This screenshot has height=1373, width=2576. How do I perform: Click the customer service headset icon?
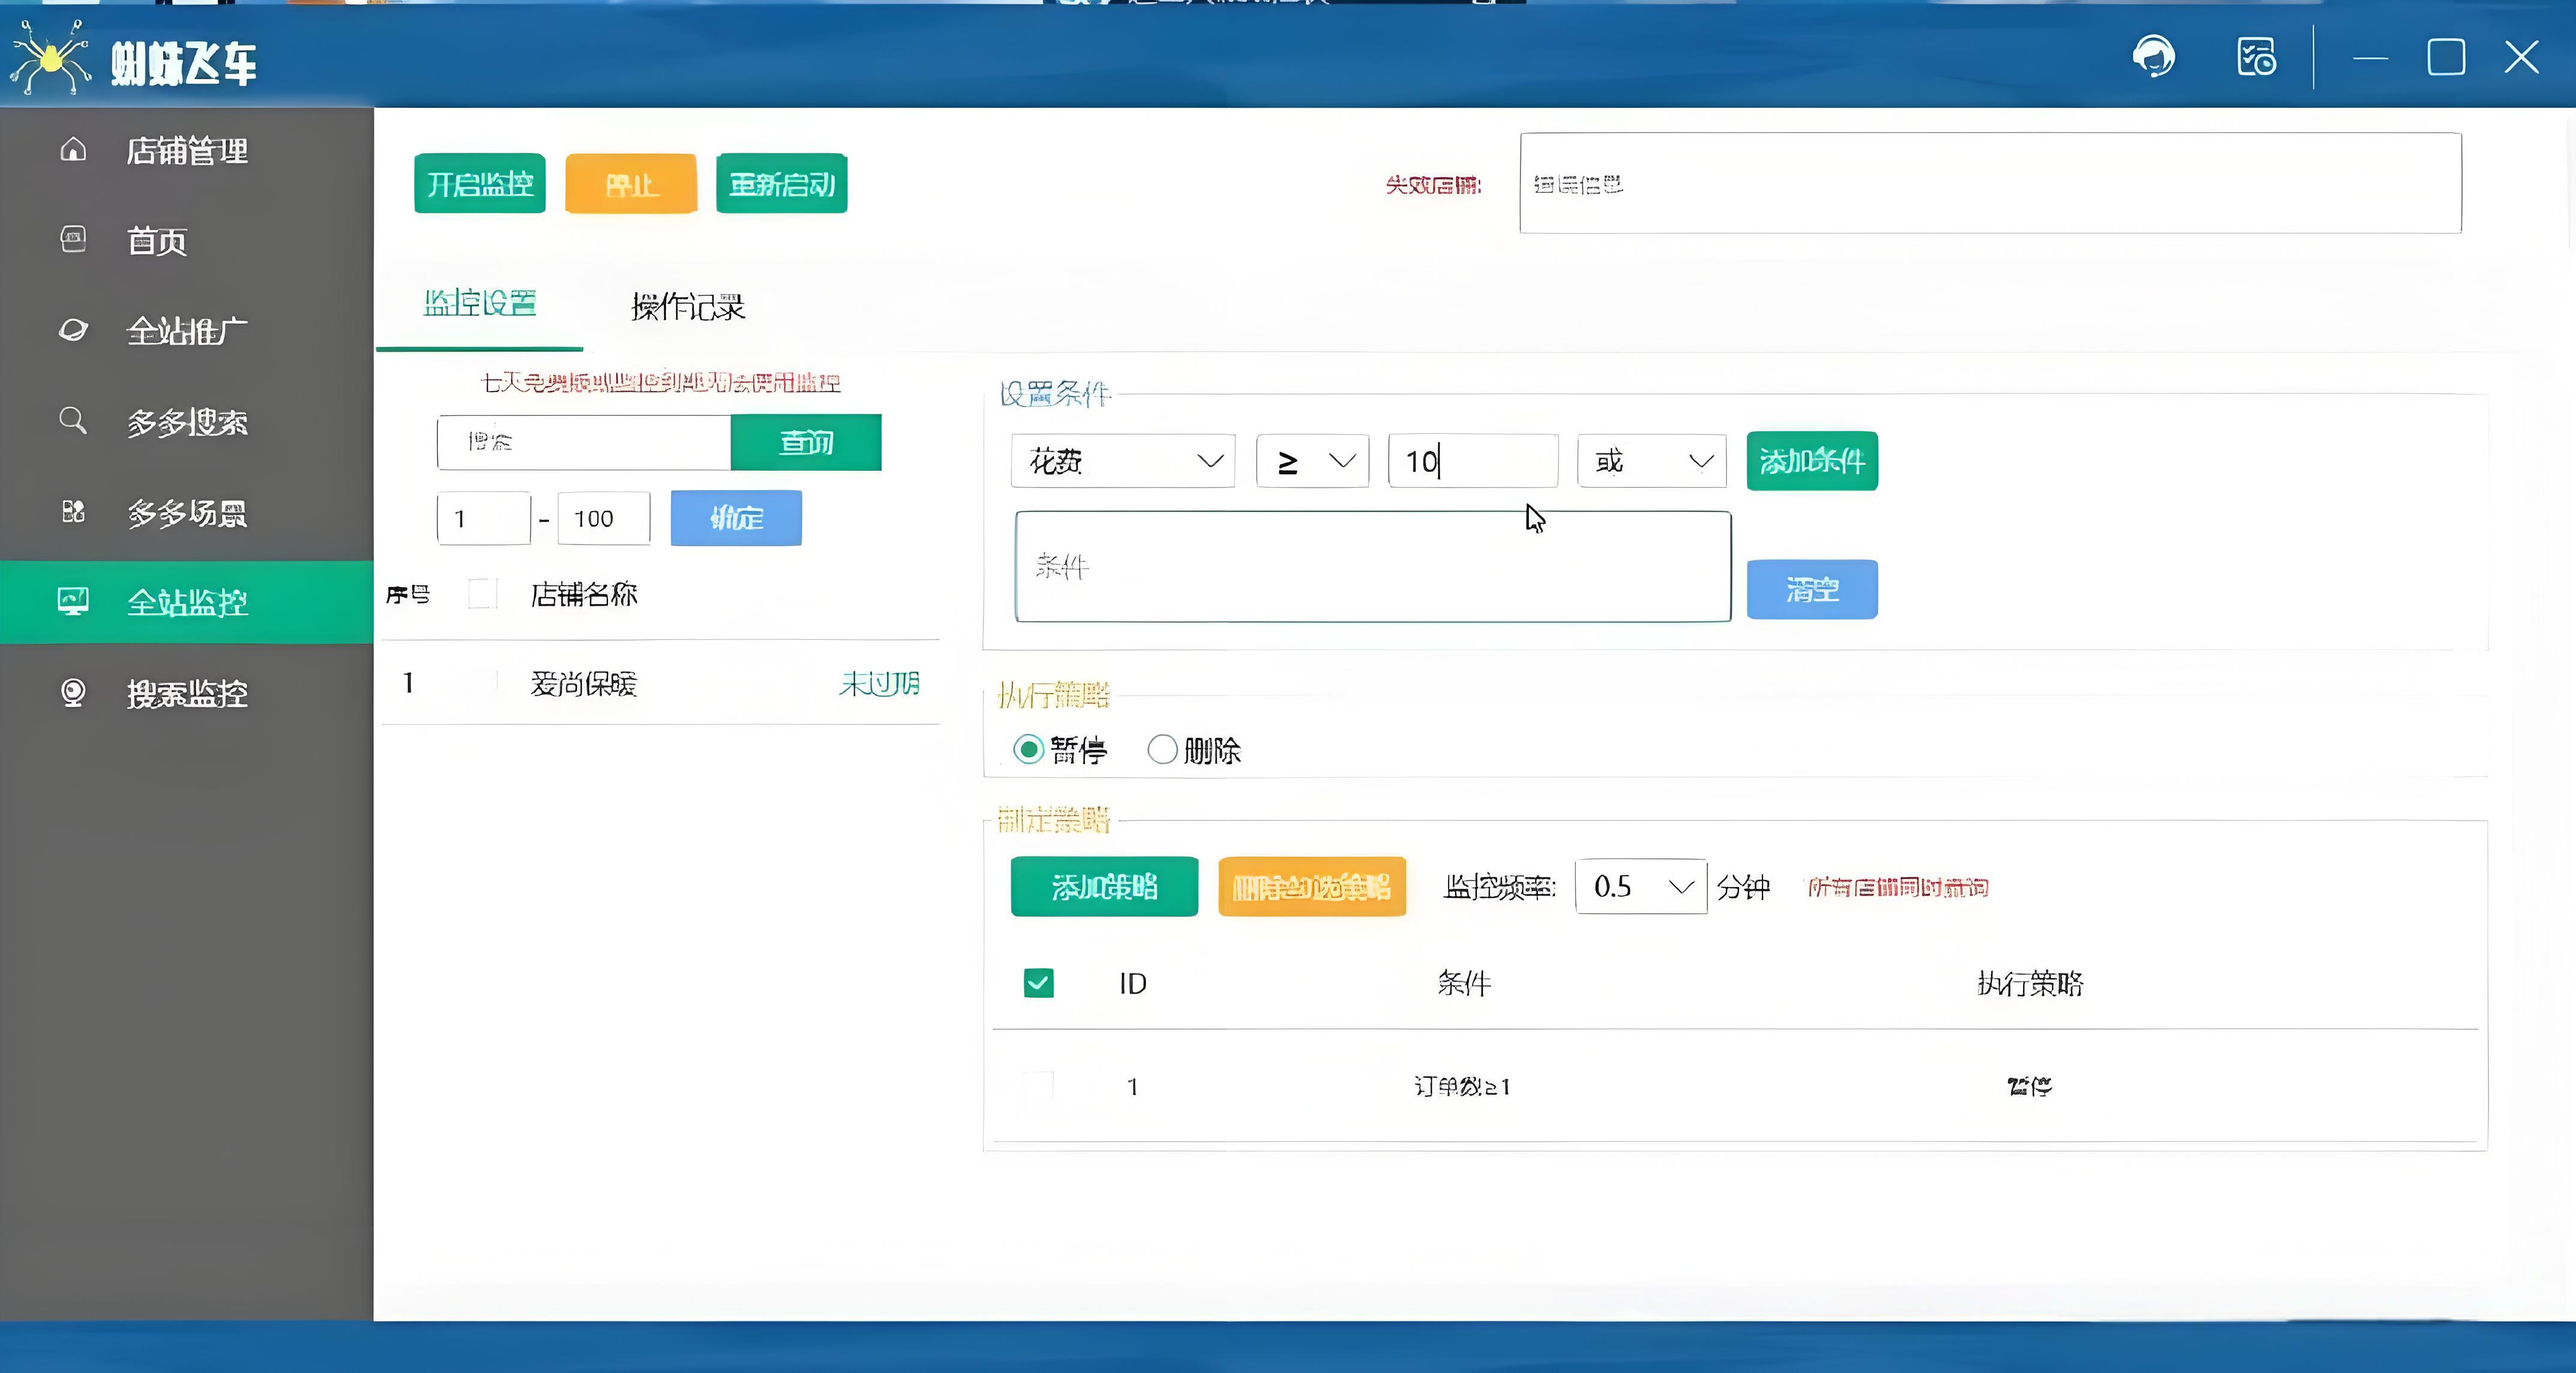click(x=2153, y=56)
